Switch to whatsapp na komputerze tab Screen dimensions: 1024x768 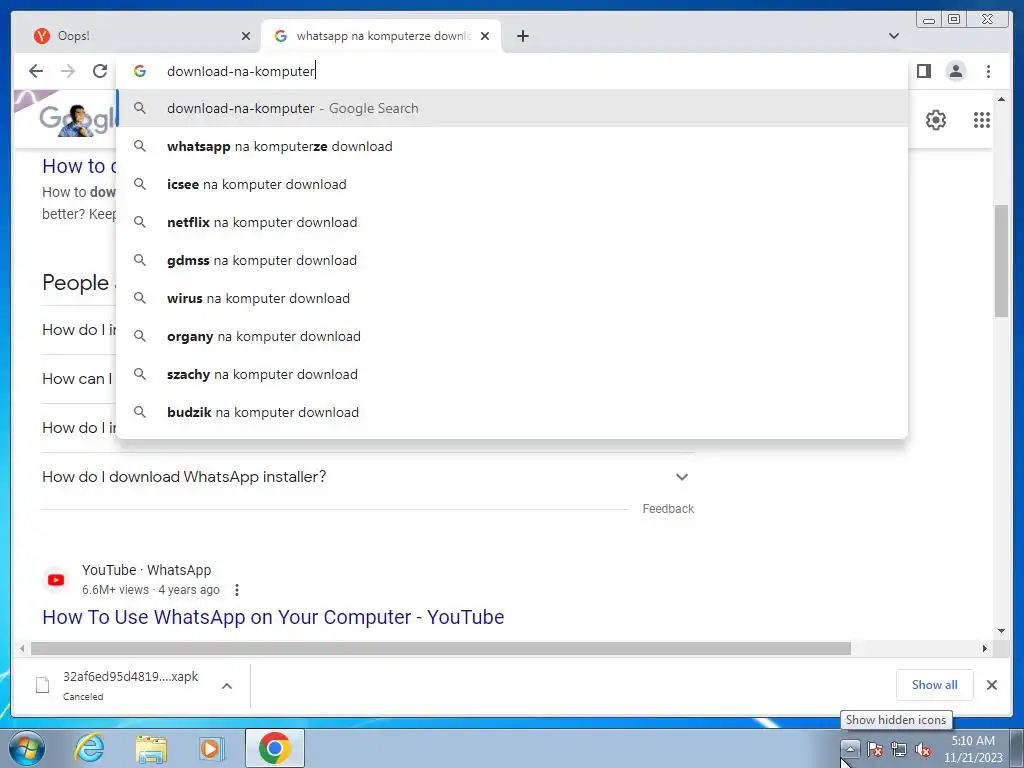click(x=381, y=36)
